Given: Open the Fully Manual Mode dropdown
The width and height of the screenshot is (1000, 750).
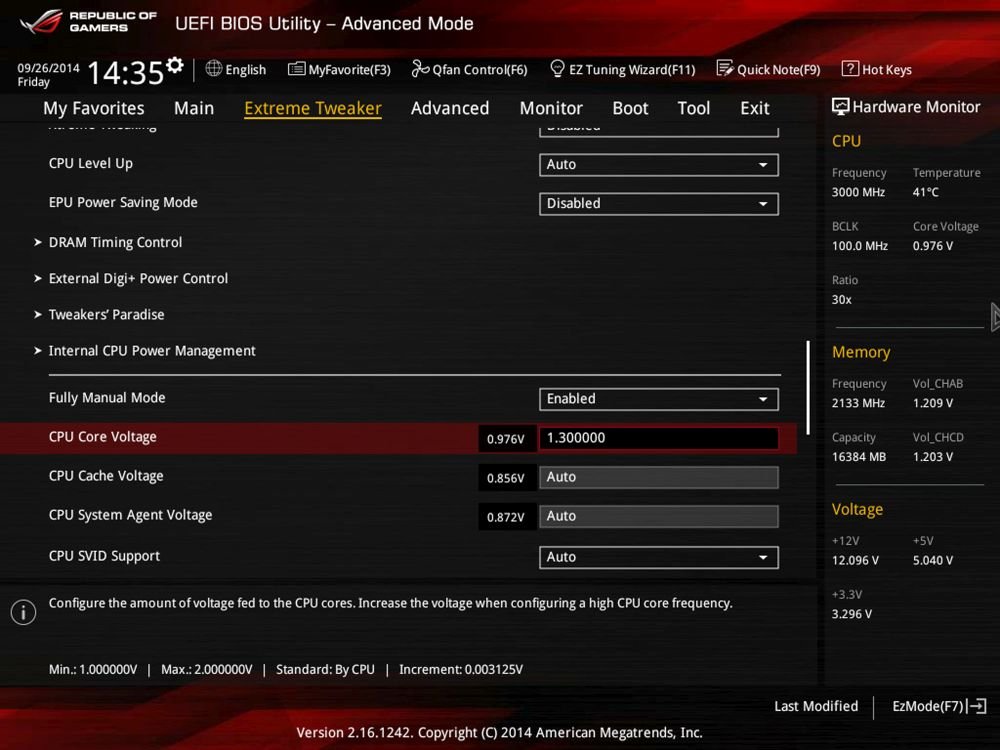Looking at the screenshot, I should point(659,399).
